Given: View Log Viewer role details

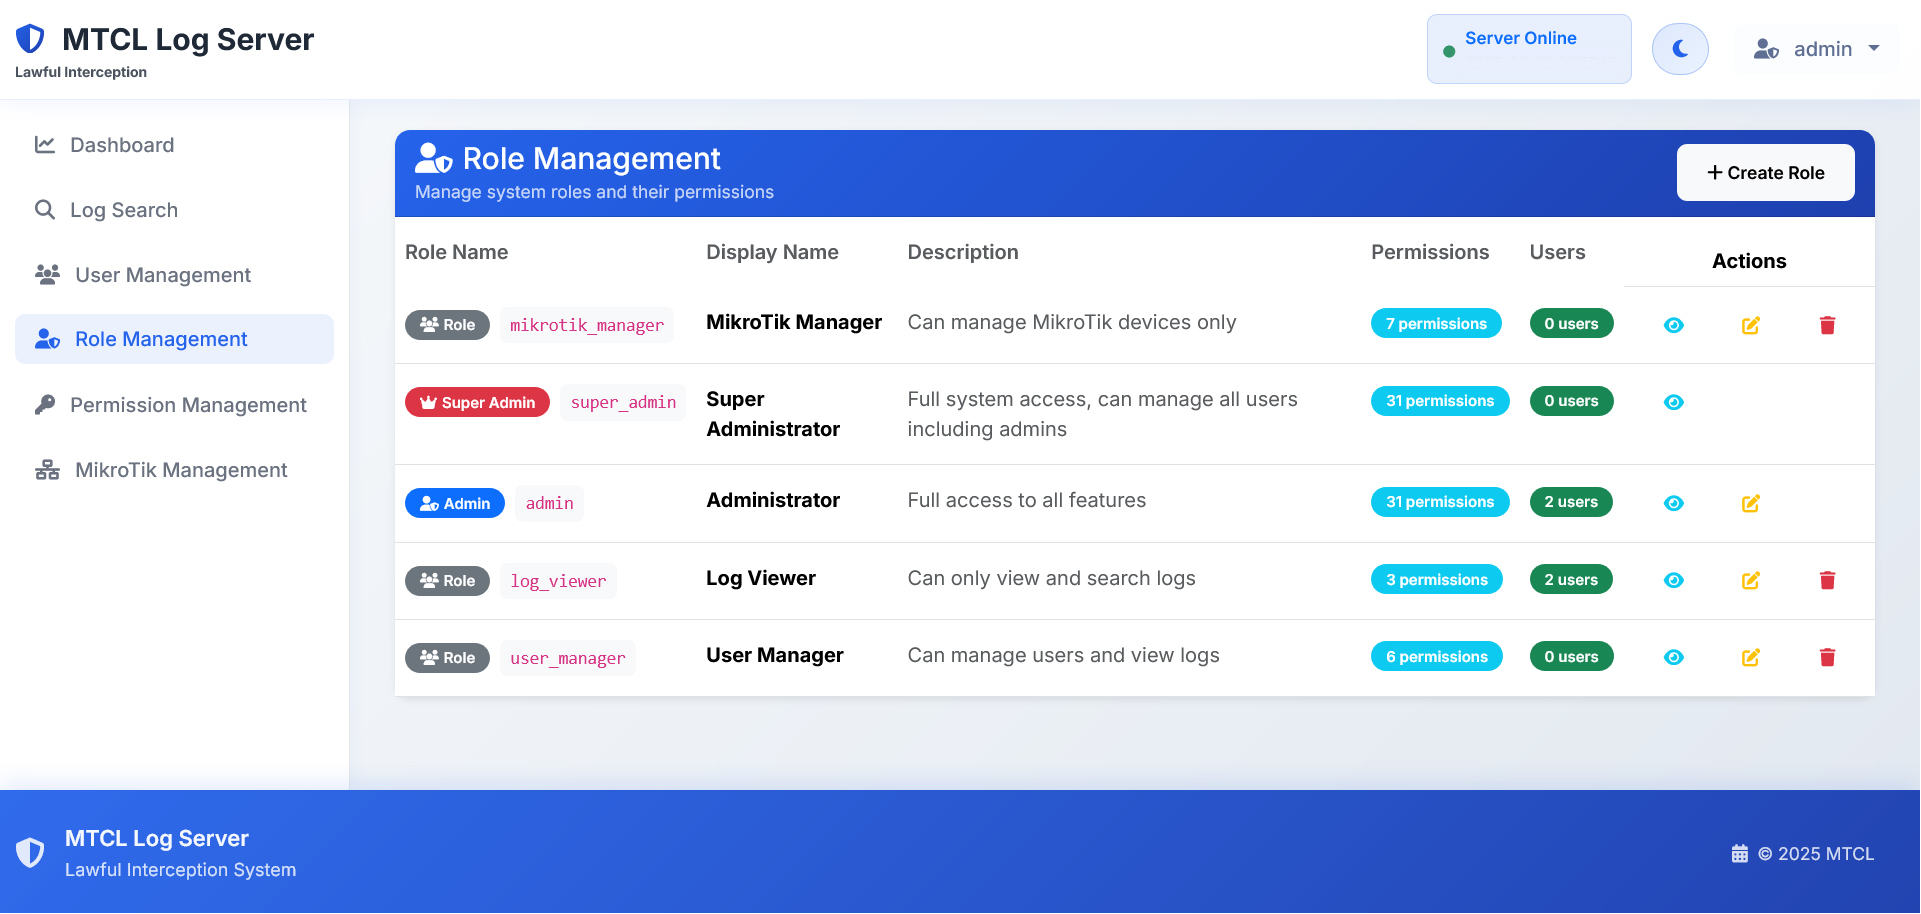Looking at the screenshot, I should tap(1673, 580).
